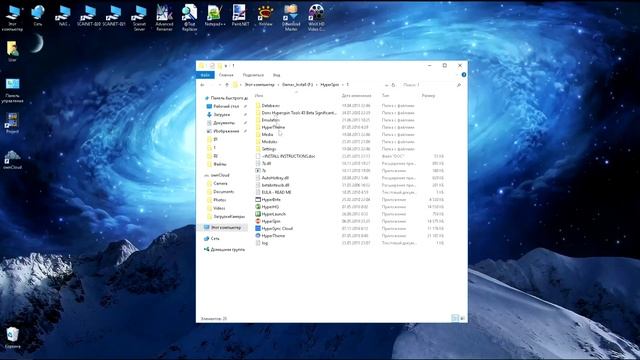Open the Text Replacer desktop shortcut
Viewport: 640px width, 360px height.
click(189, 18)
